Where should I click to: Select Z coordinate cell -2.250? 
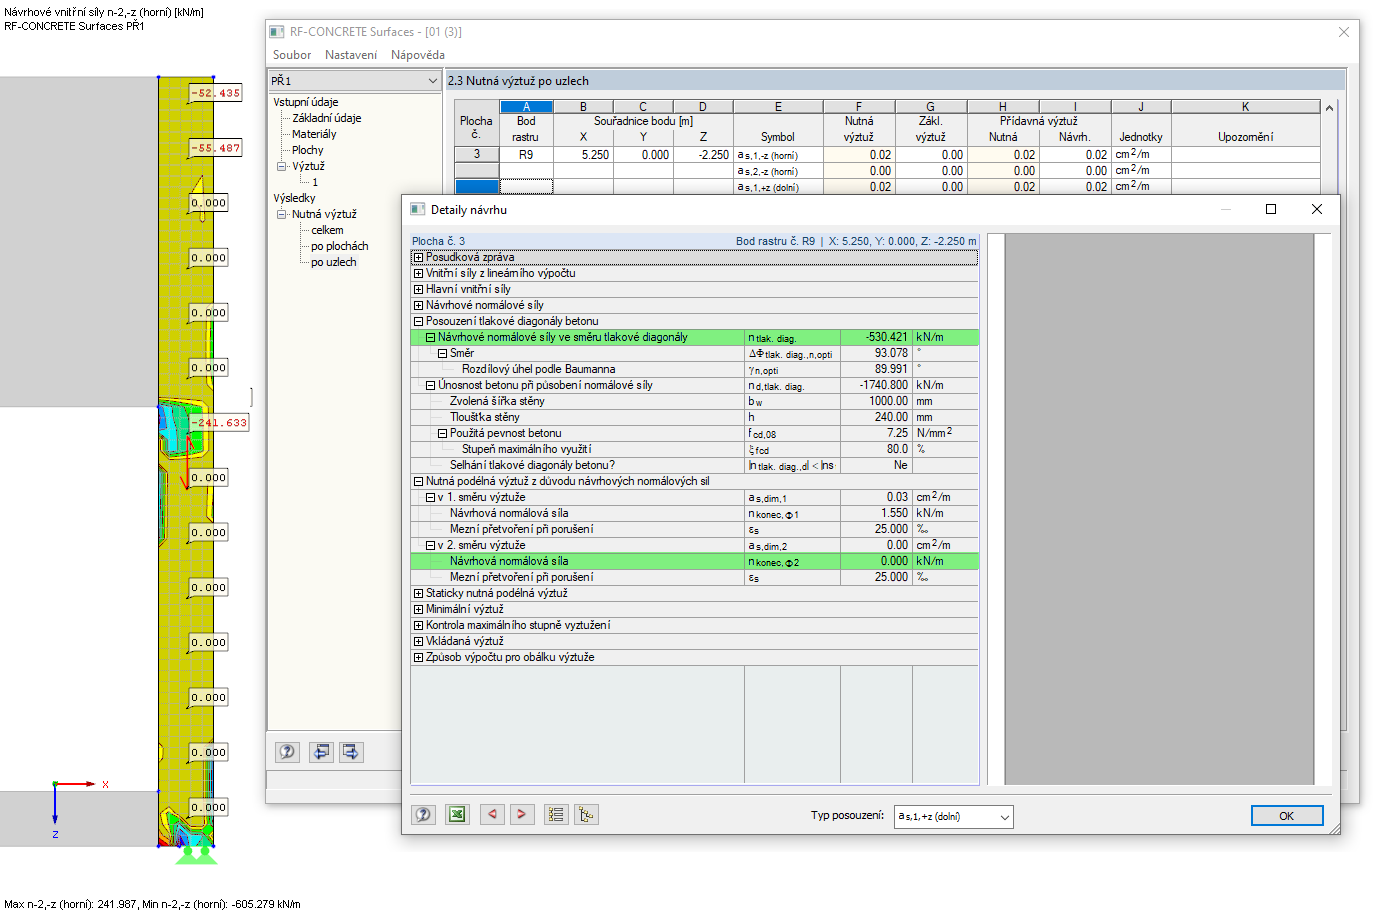pos(703,155)
